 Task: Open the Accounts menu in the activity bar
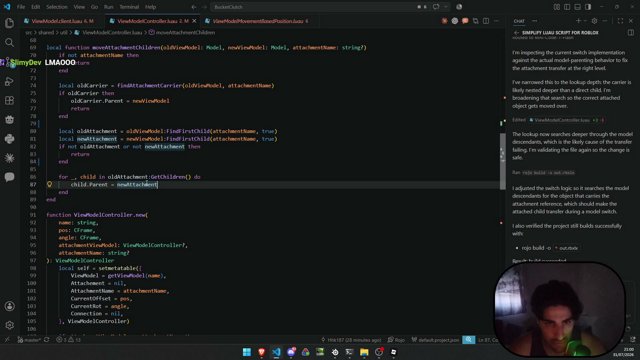click(9, 306)
